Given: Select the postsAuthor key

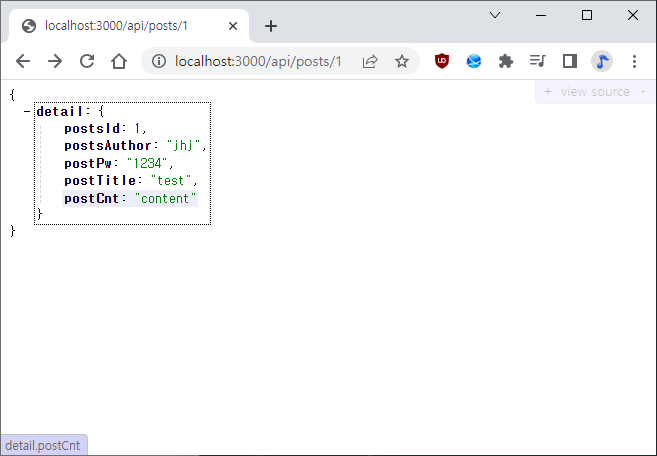Looking at the screenshot, I should tap(108, 146).
